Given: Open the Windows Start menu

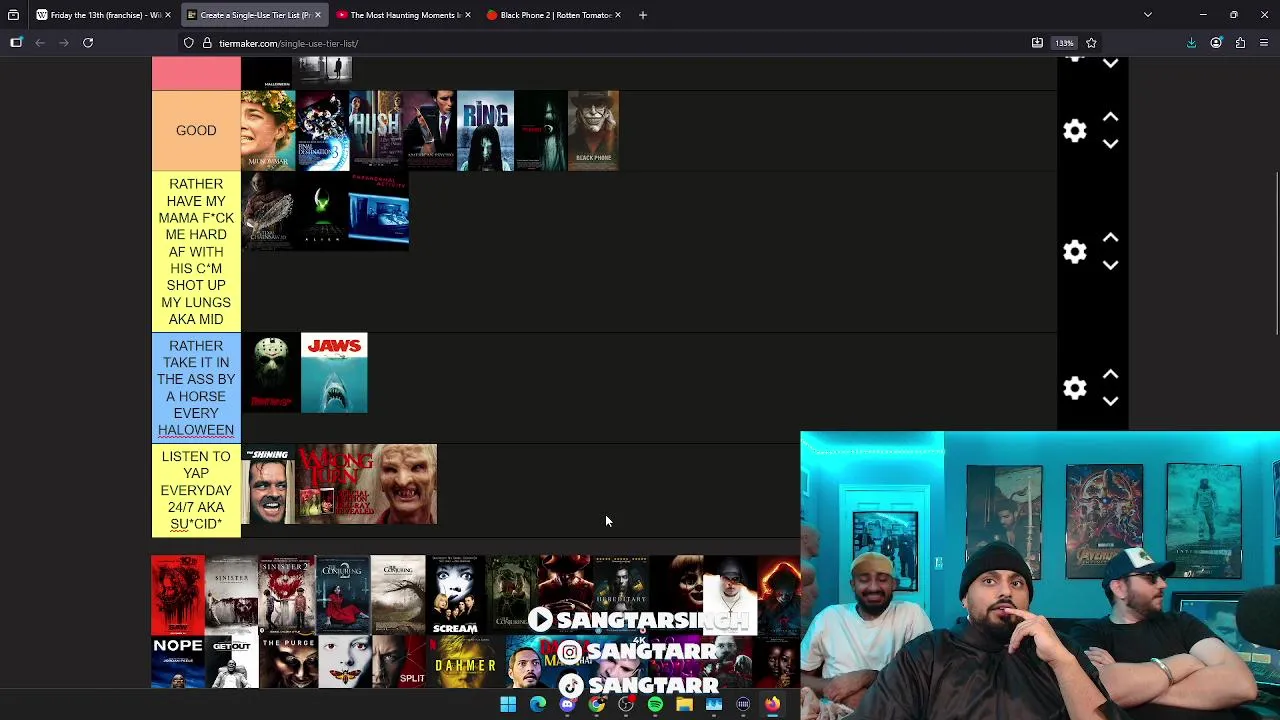Looking at the screenshot, I should click(508, 705).
